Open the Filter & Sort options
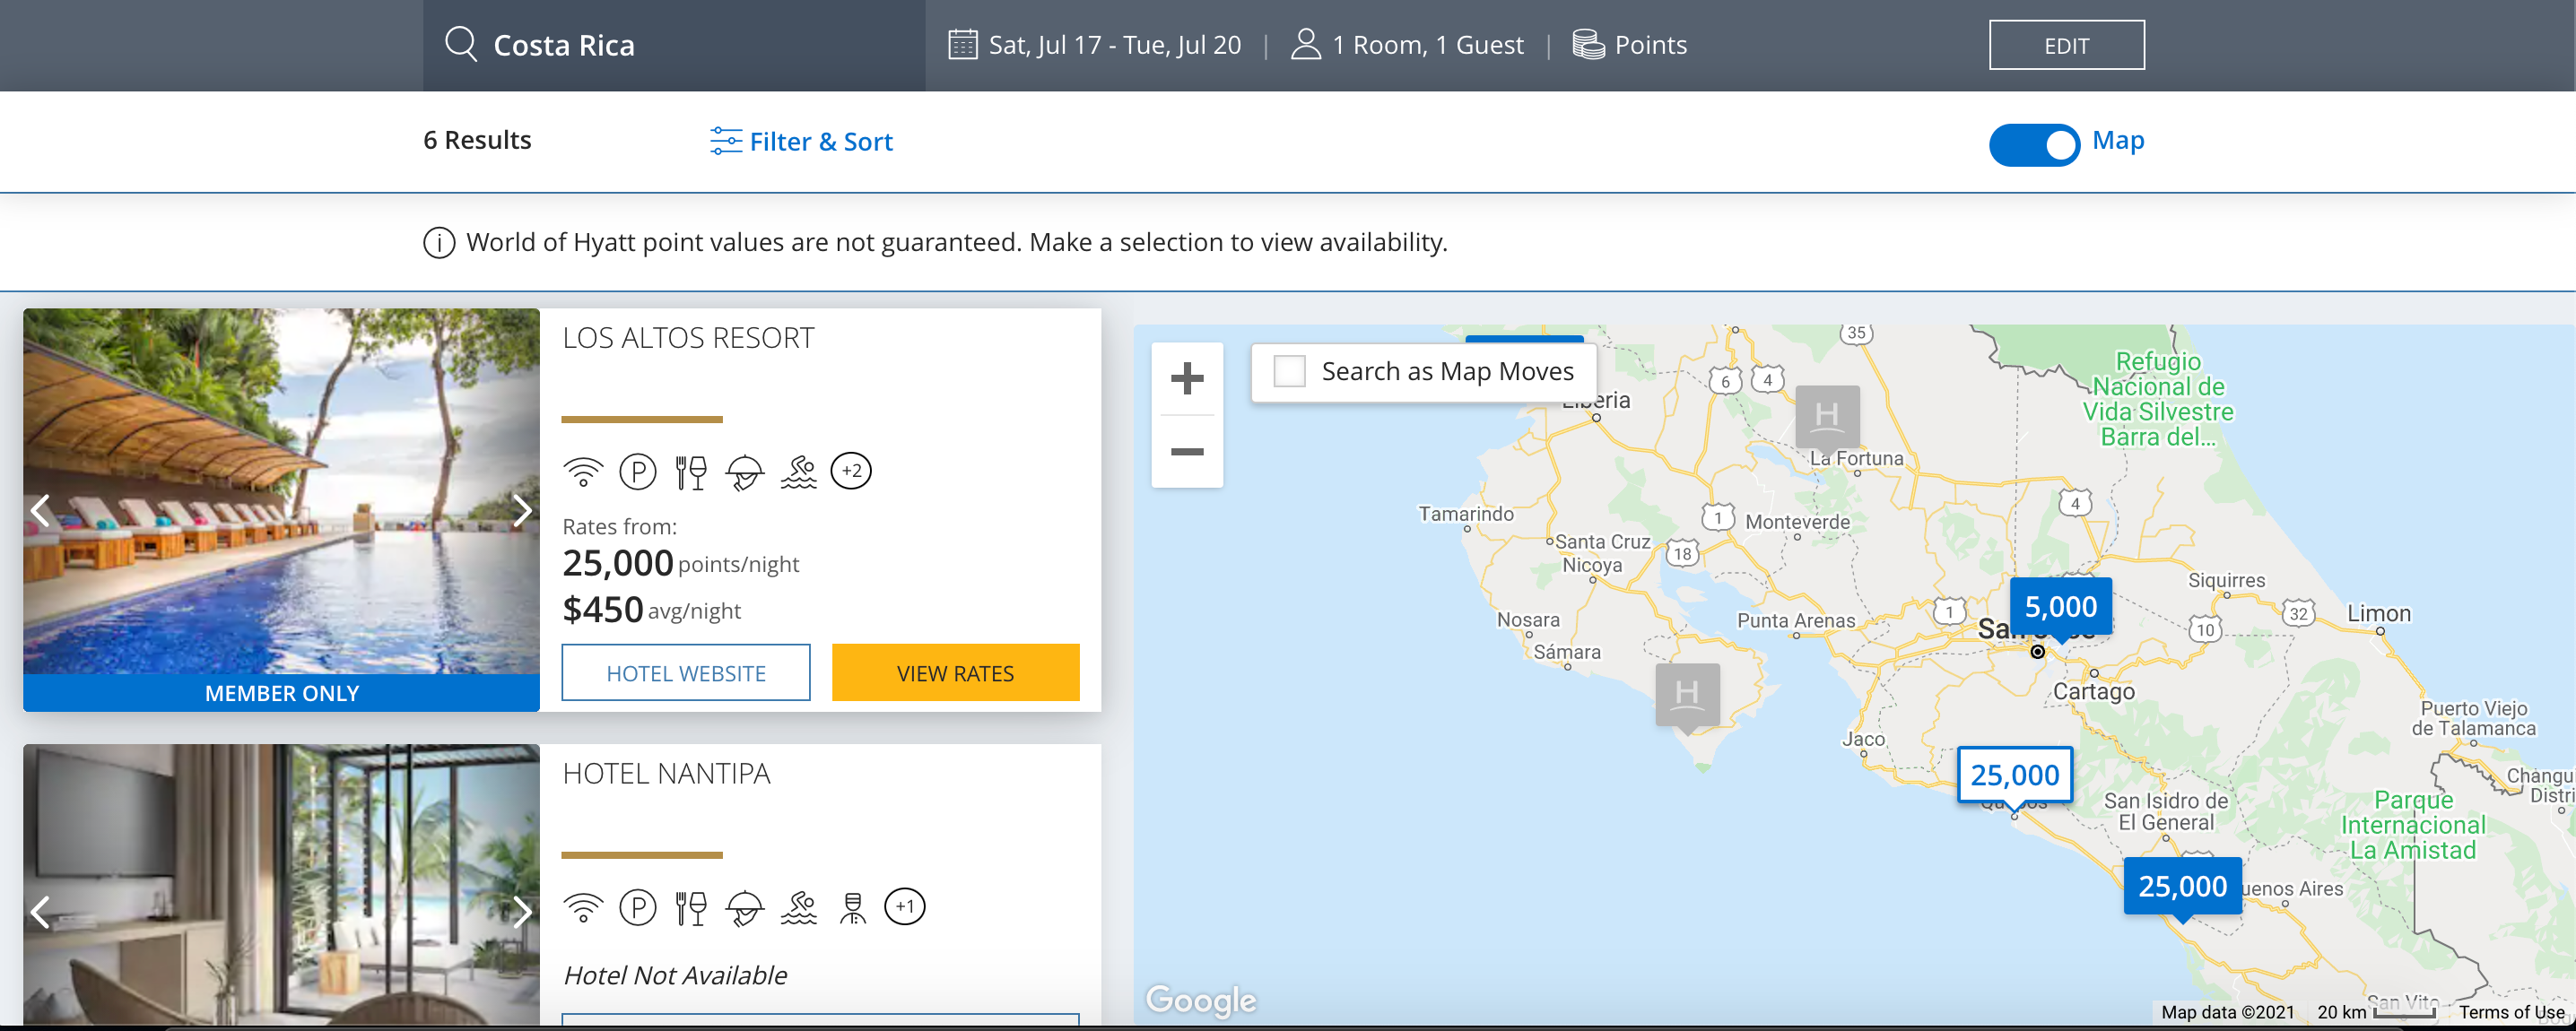The height and width of the screenshot is (1031, 2576). [801, 141]
